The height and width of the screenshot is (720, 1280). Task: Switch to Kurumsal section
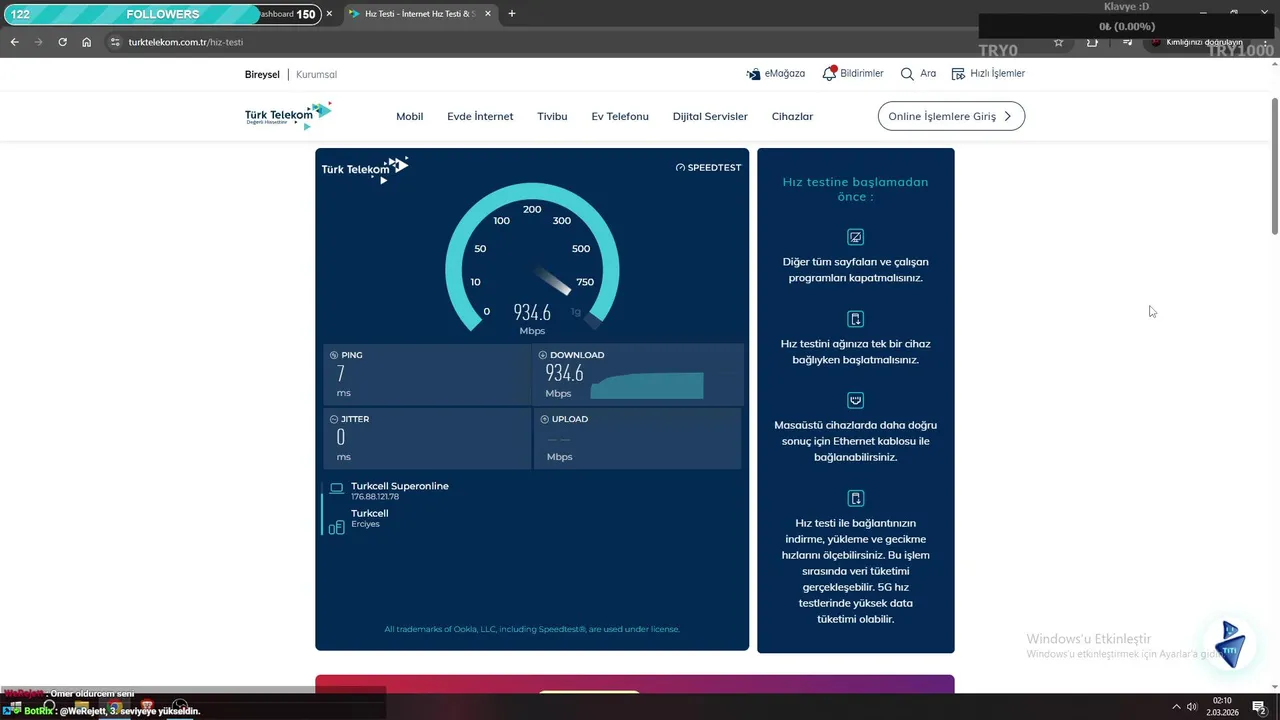(317, 74)
